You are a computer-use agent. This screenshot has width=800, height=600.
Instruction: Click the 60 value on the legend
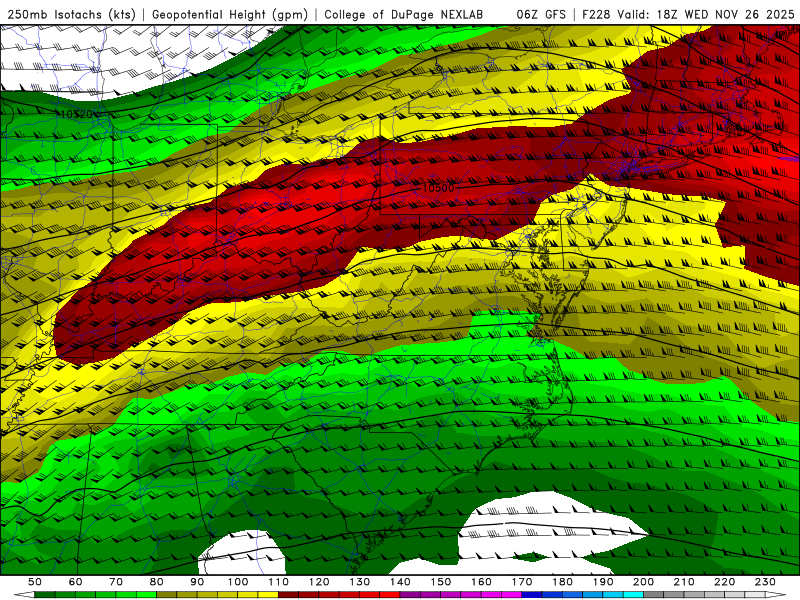pyautogui.click(x=76, y=582)
